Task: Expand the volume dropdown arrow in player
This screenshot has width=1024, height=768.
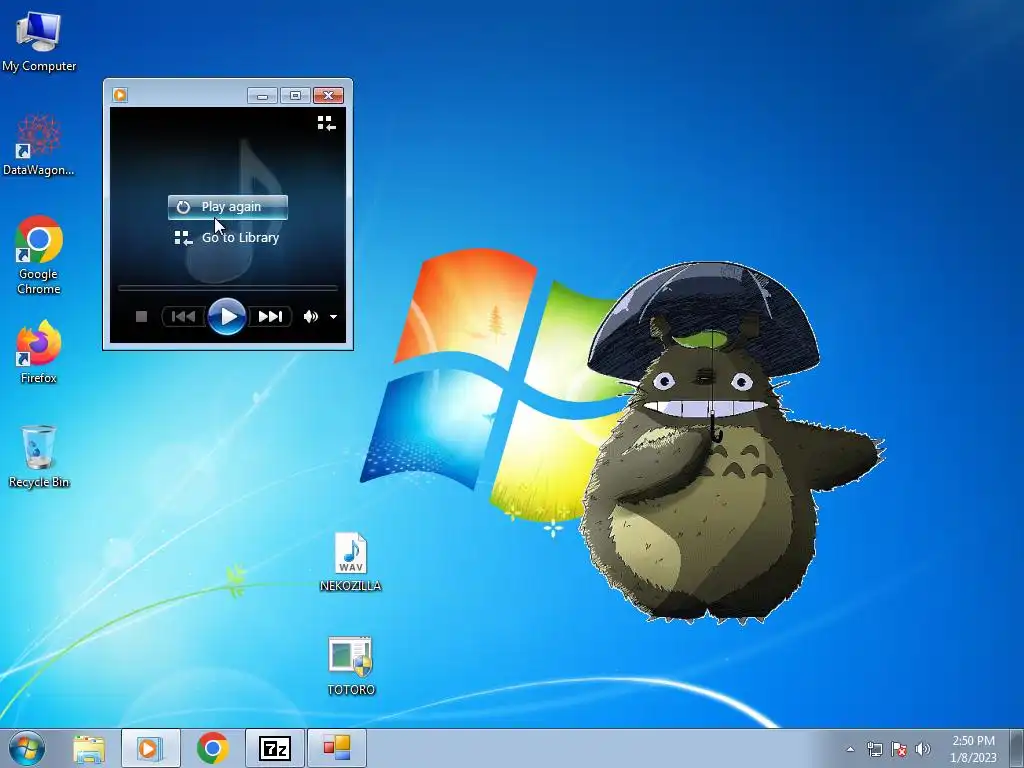Action: tap(334, 317)
